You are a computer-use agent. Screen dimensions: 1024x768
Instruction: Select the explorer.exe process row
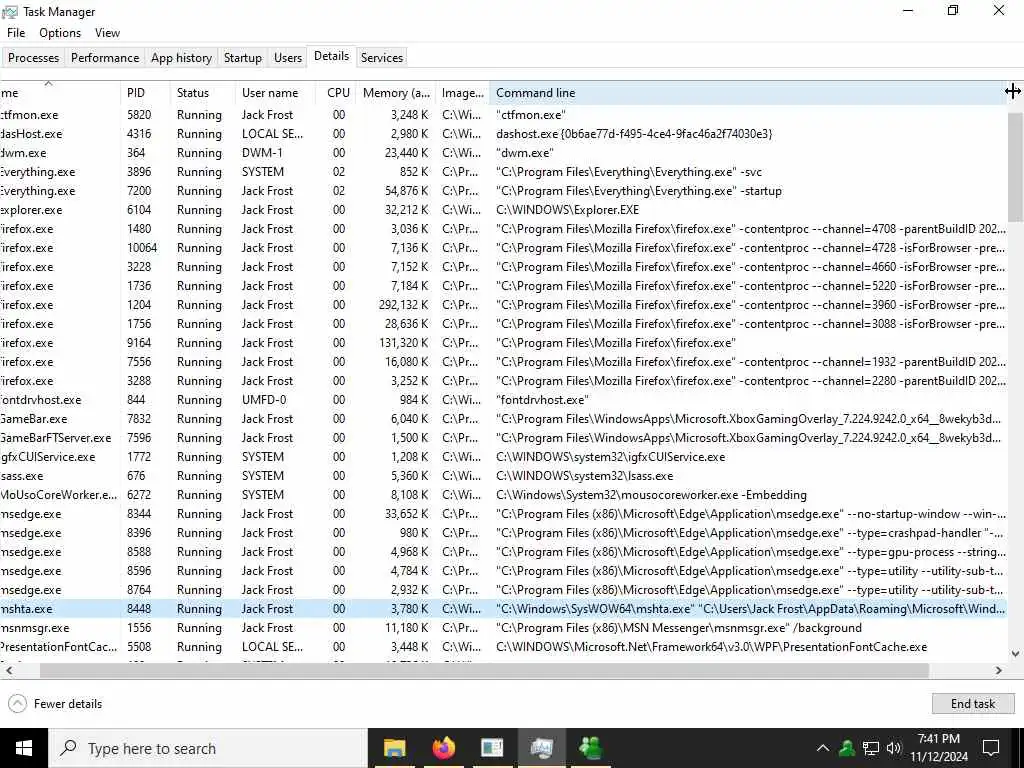coord(503,210)
